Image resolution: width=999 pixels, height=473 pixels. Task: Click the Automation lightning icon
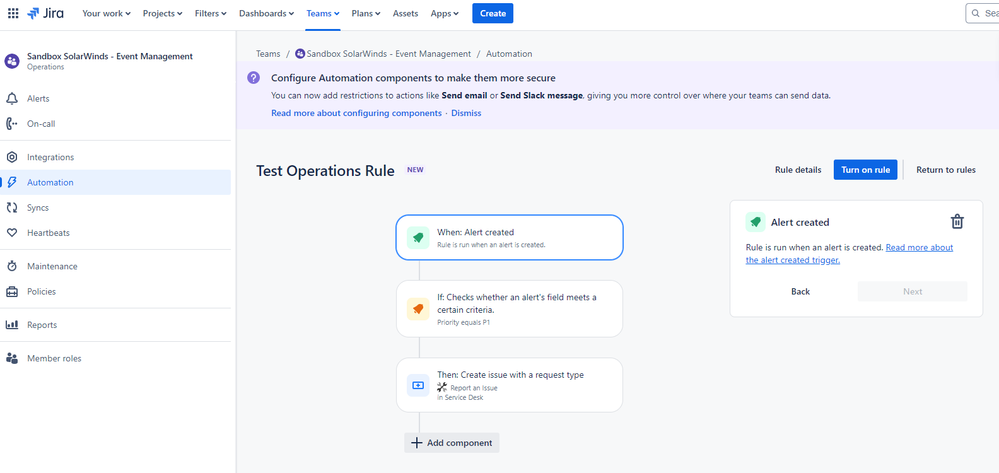point(11,182)
